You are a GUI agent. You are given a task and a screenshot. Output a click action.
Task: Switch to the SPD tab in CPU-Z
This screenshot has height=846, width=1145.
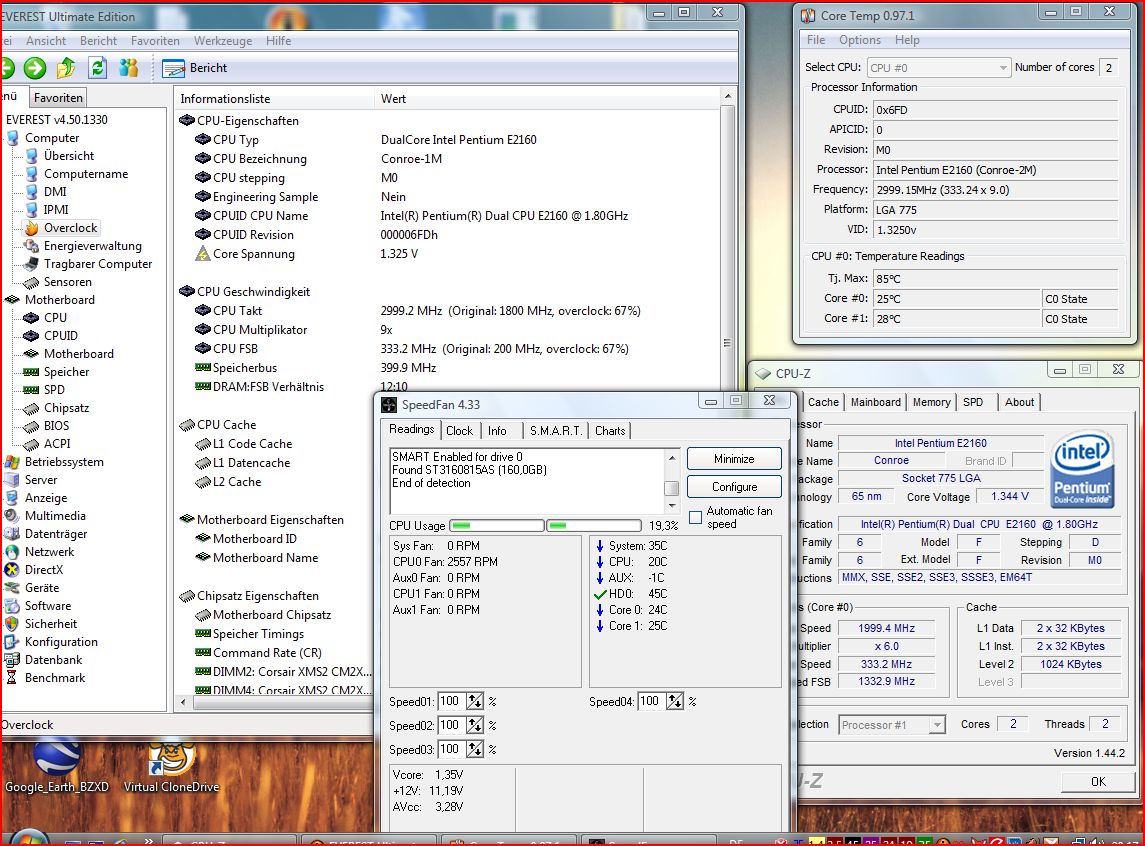point(973,402)
